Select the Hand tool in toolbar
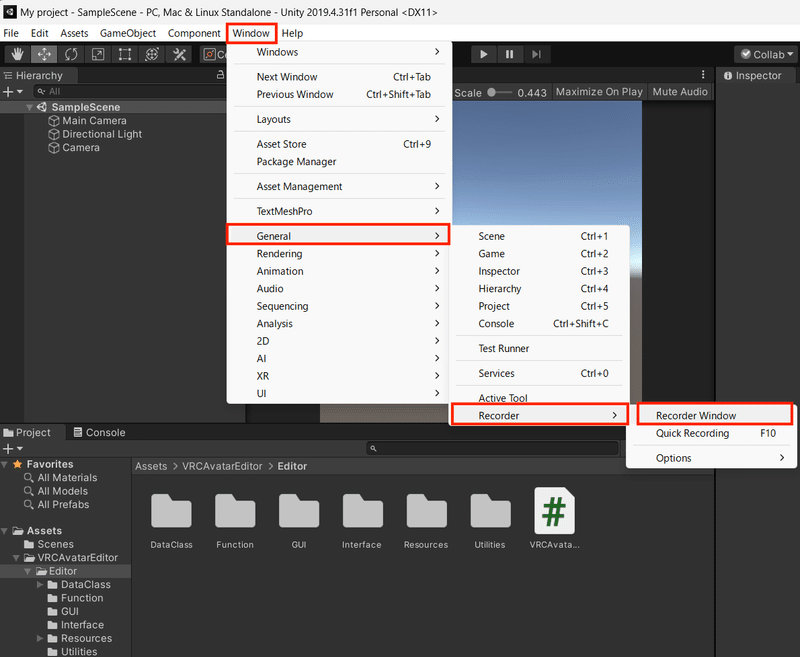 coord(18,54)
